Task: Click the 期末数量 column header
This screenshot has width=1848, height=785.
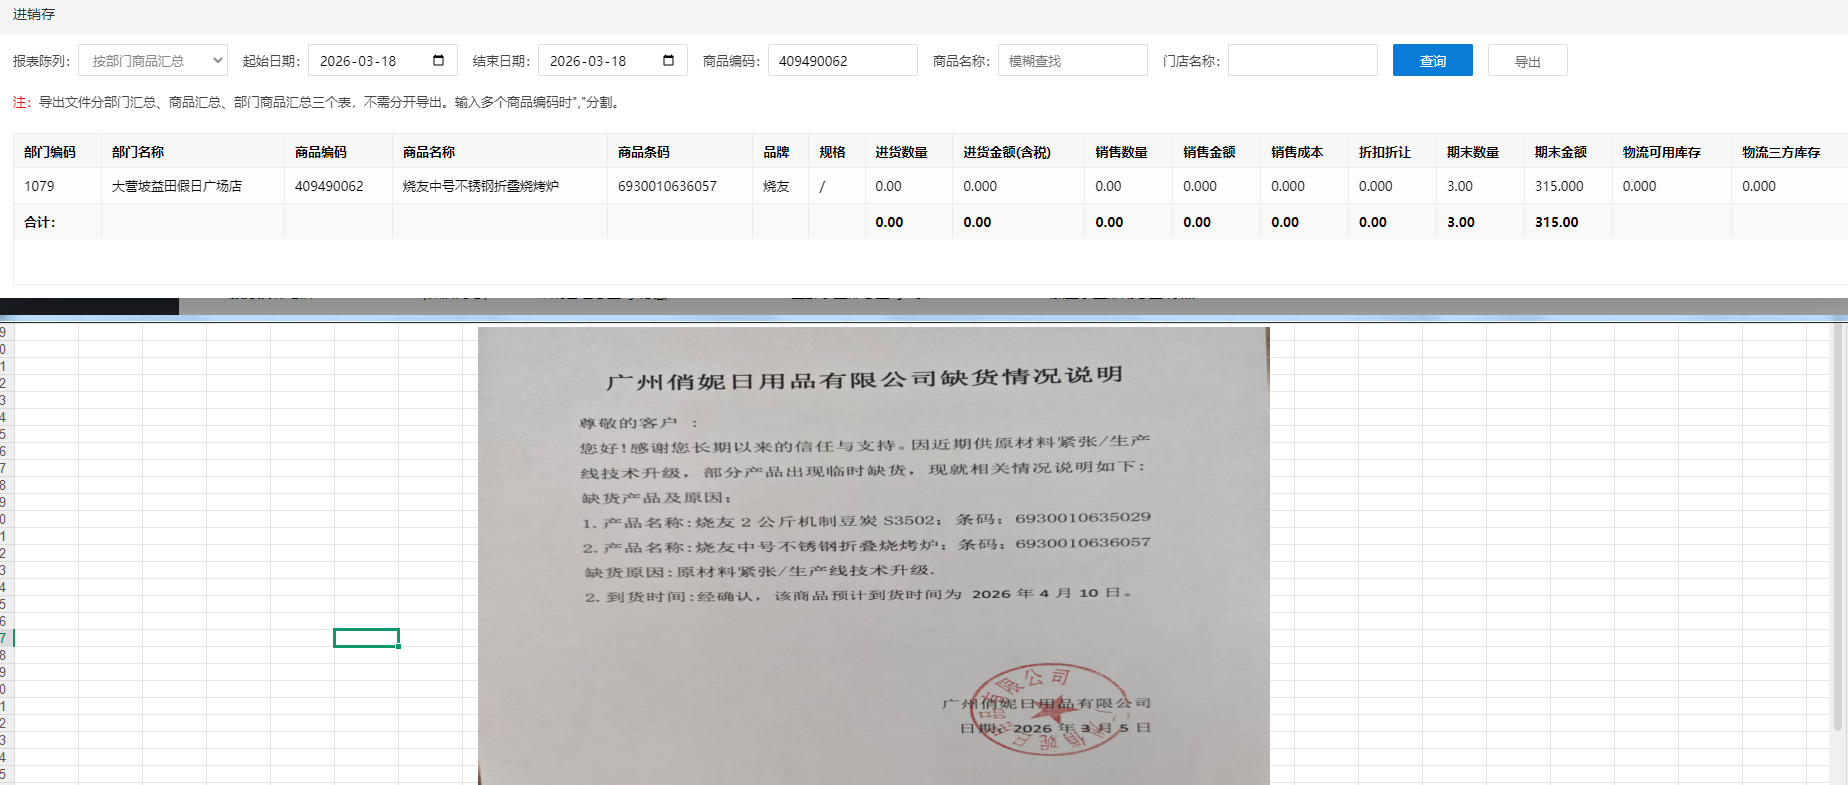Action: pos(1472,152)
